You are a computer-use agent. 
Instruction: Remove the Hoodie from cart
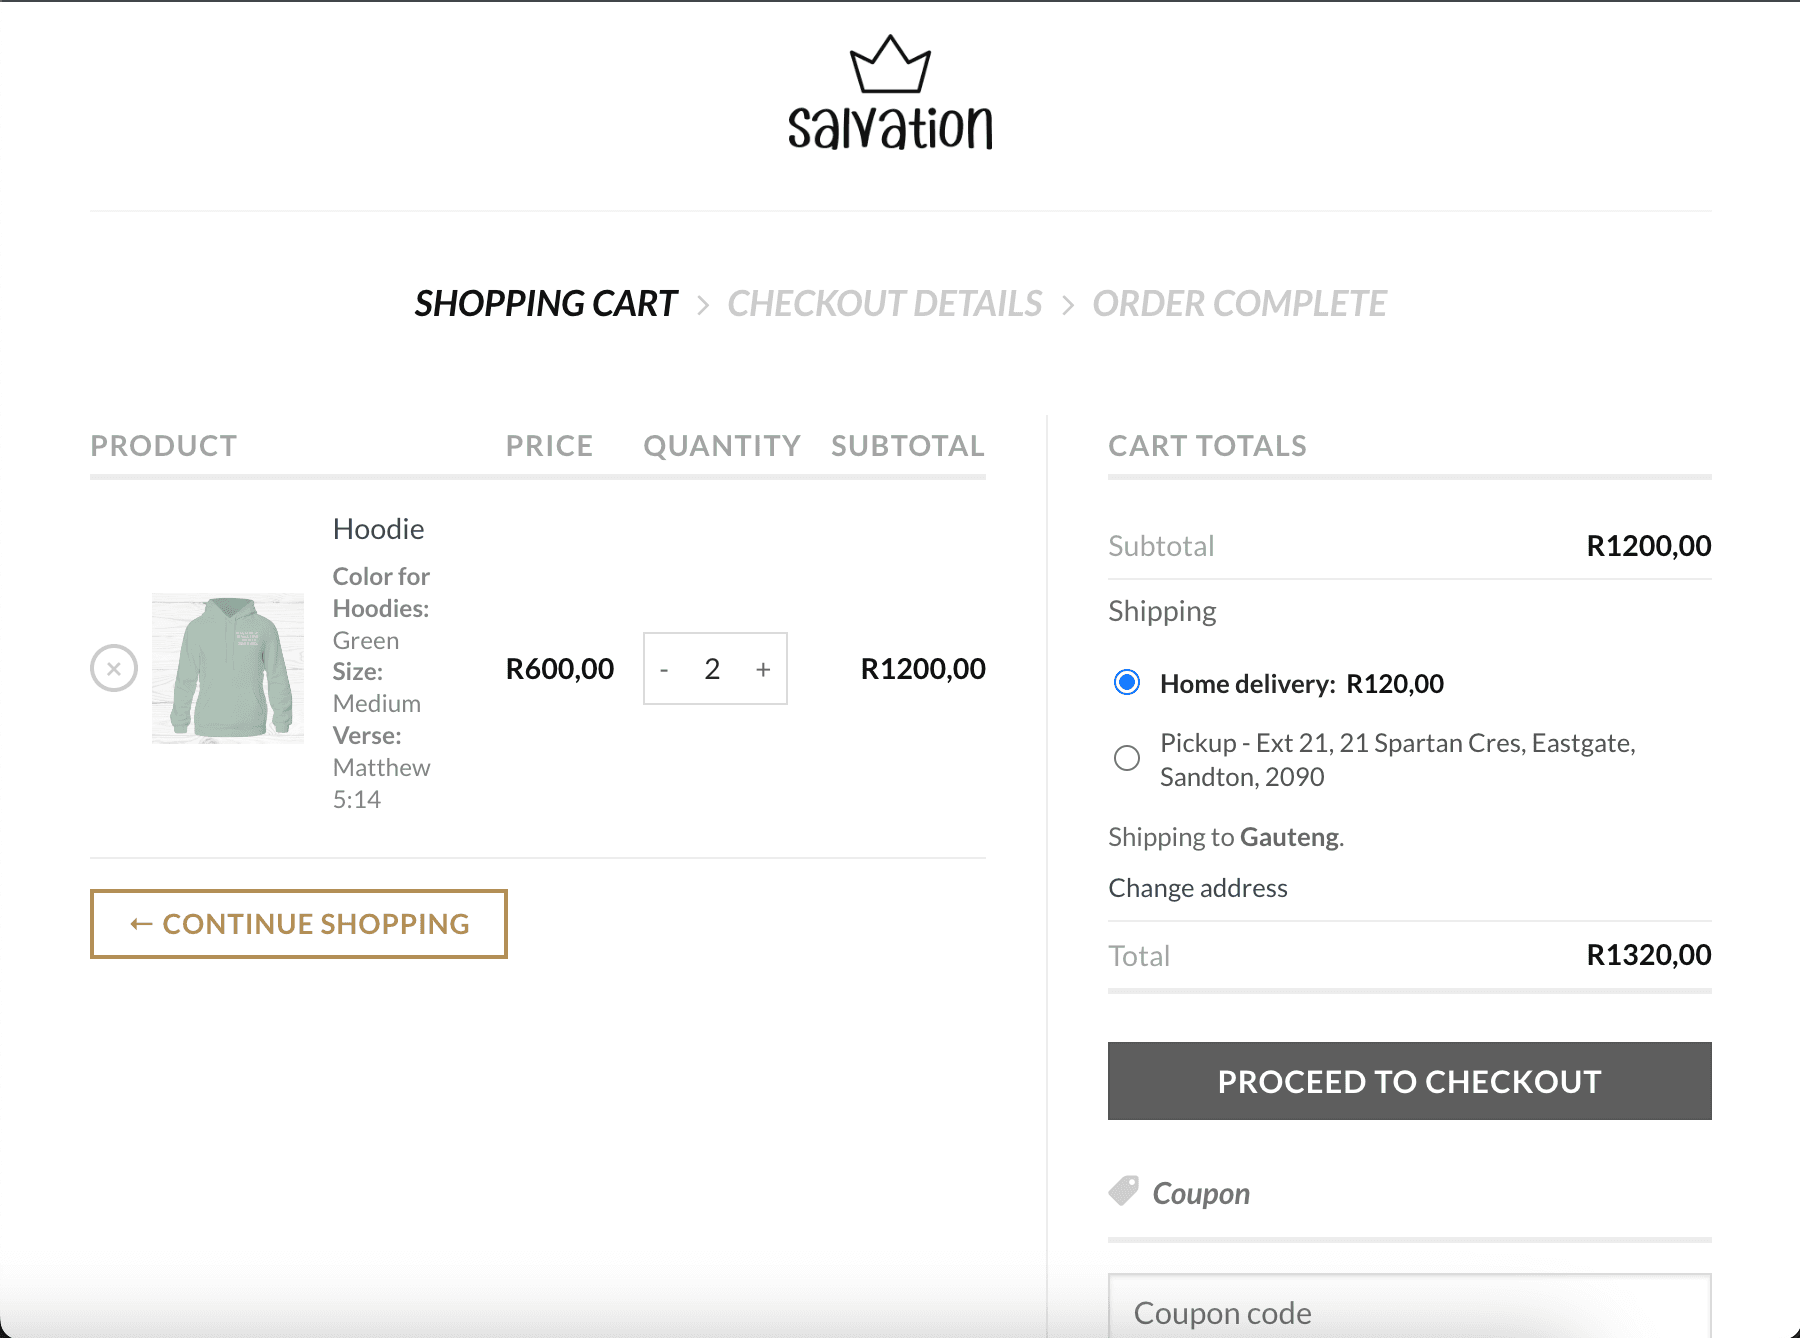pyautogui.click(x=114, y=668)
